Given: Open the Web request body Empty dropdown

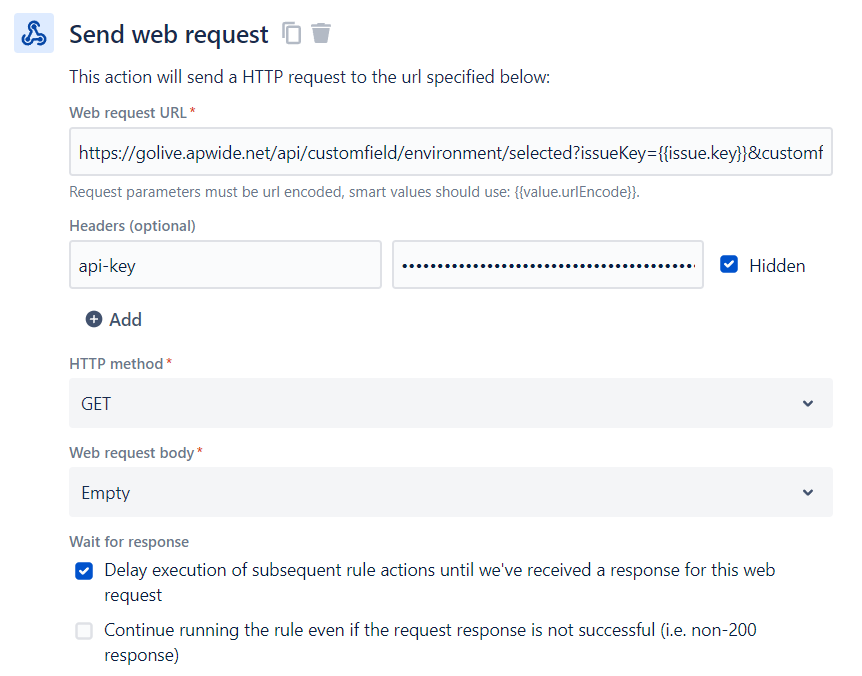Looking at the screenshot, I should (450, 492).
